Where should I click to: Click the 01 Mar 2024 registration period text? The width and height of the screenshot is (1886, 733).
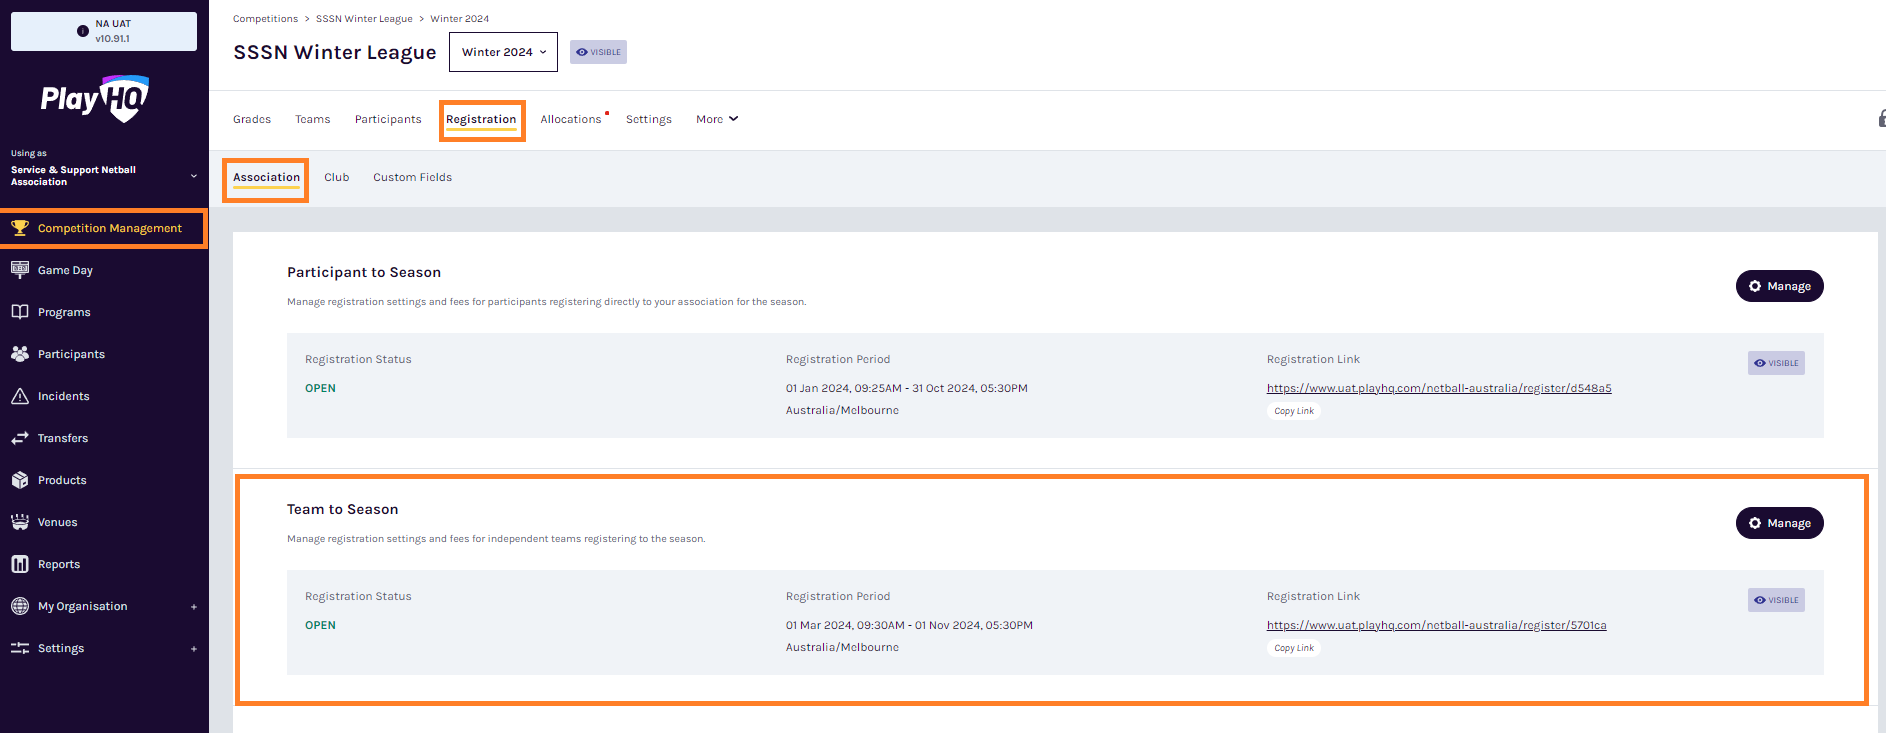point(909,625)
